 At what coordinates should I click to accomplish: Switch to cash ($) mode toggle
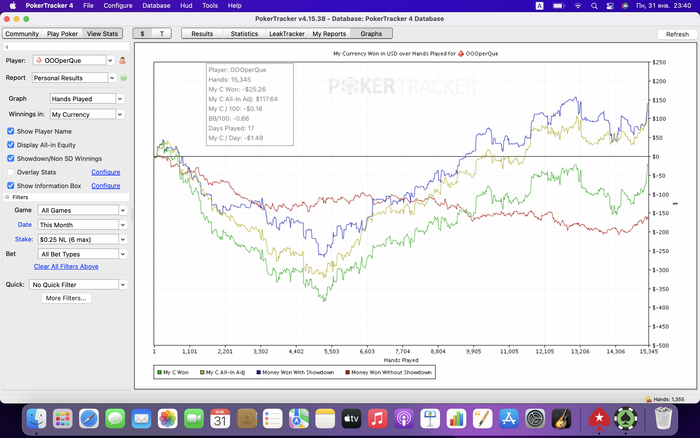pyautogui.click(x=142, y=33)
